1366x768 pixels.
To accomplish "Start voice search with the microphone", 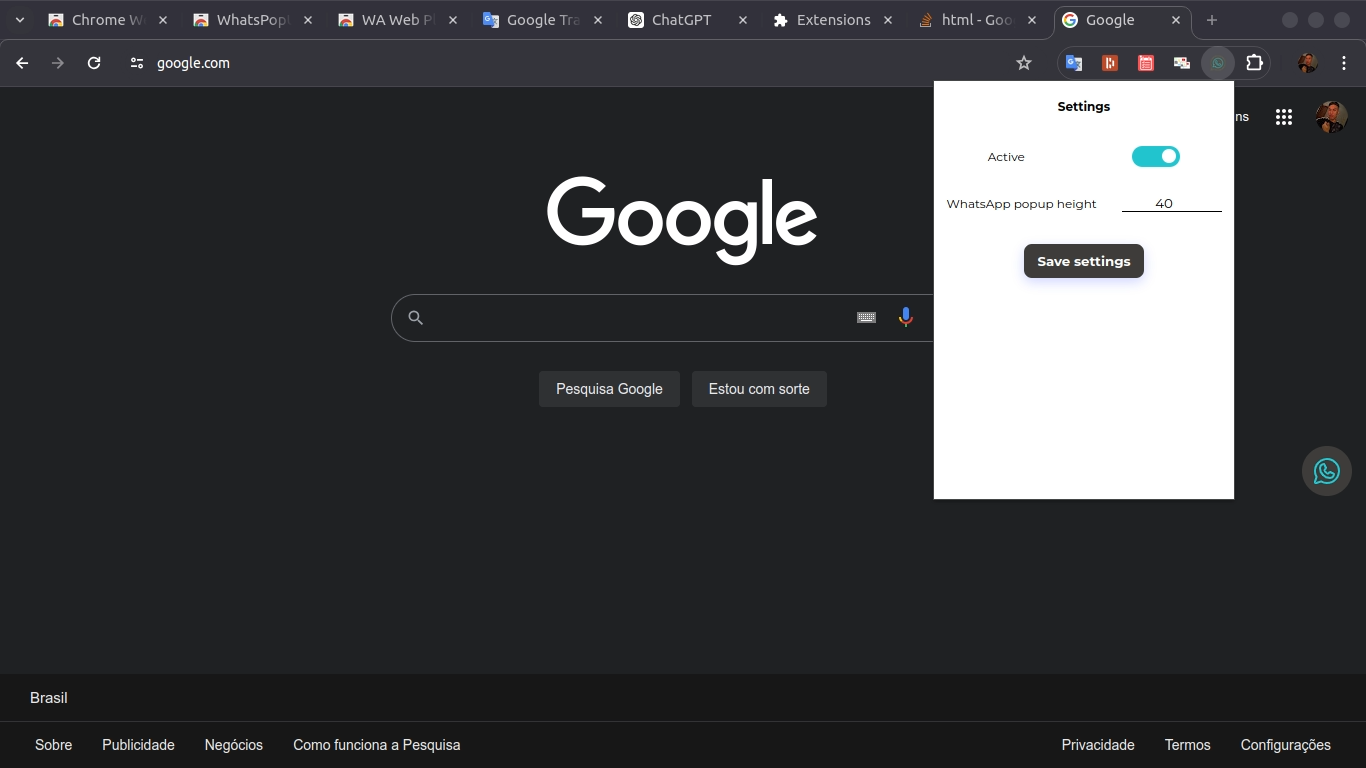I will (905, 317).
